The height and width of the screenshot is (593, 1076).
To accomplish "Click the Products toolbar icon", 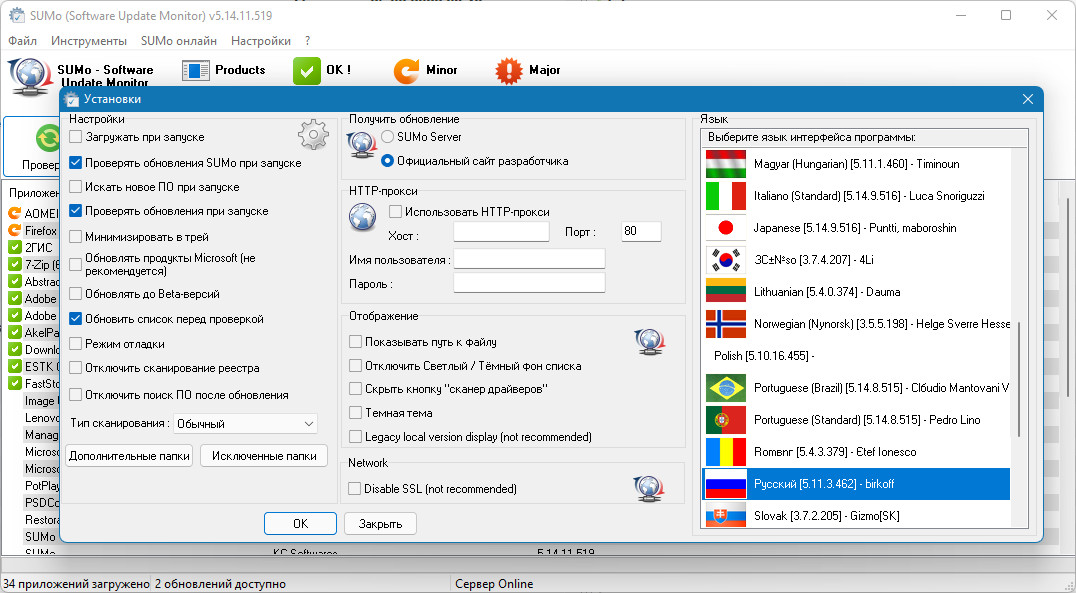I will [x=196, y=70].
